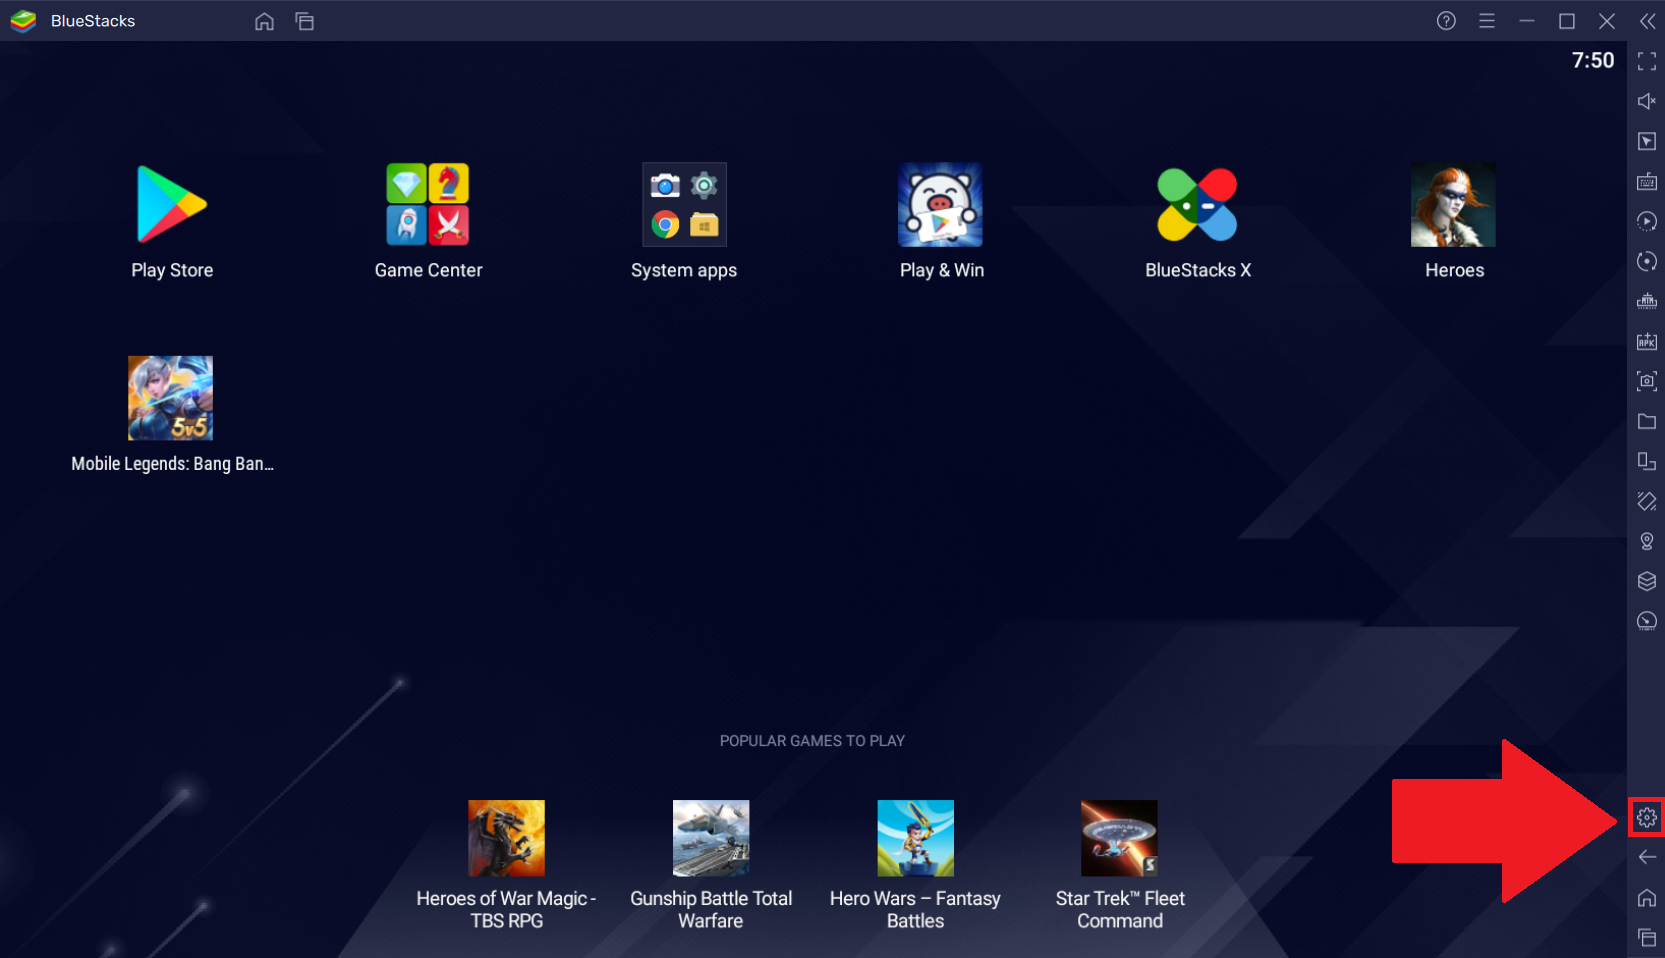Image resolution: width=1665 pixels, height=958 pixels.
Task: Open the multi-instance manager layers icon
Action: [1647, 581]
